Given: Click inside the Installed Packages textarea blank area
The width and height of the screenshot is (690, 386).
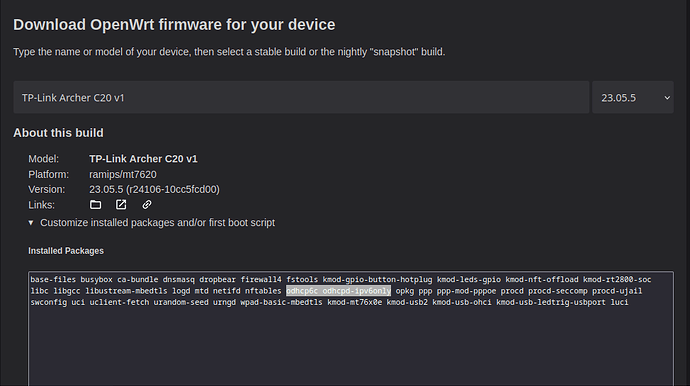Looking at the screenshot, I should coord(351,346).
